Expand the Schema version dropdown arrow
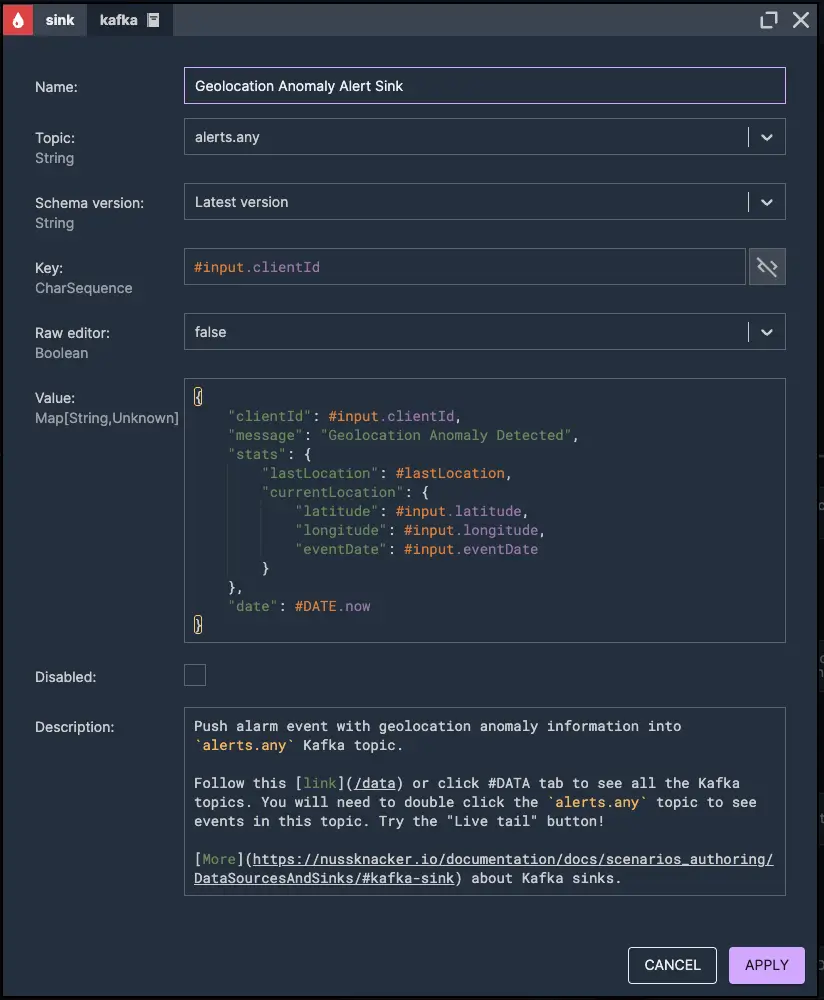This screenshot has width=824, height=1000. click(767, 202)
